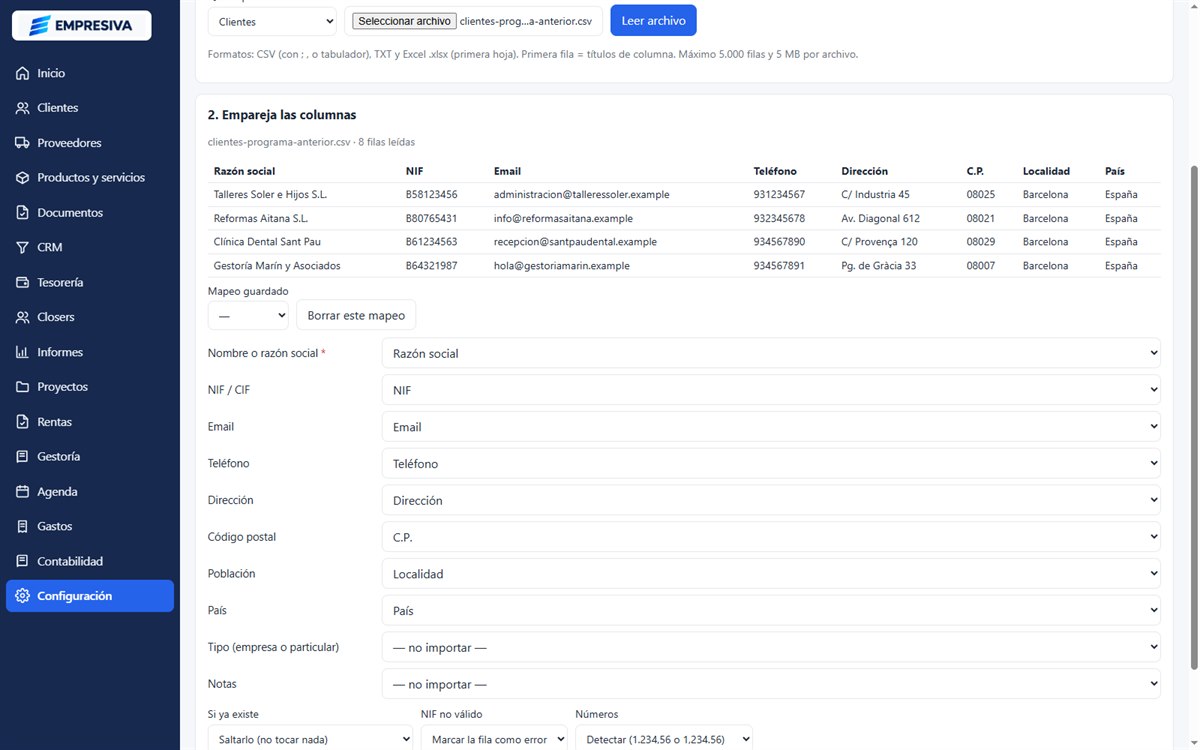Open the Población mapping dropdown

[x=771, y=574]
